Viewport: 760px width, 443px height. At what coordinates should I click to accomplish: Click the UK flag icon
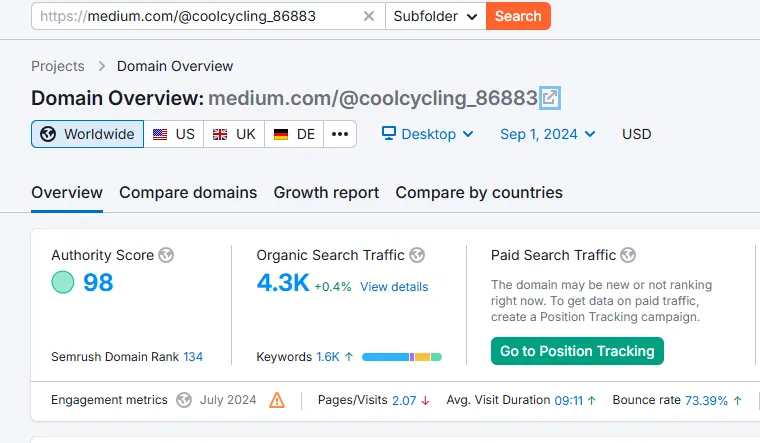(220, 134)
